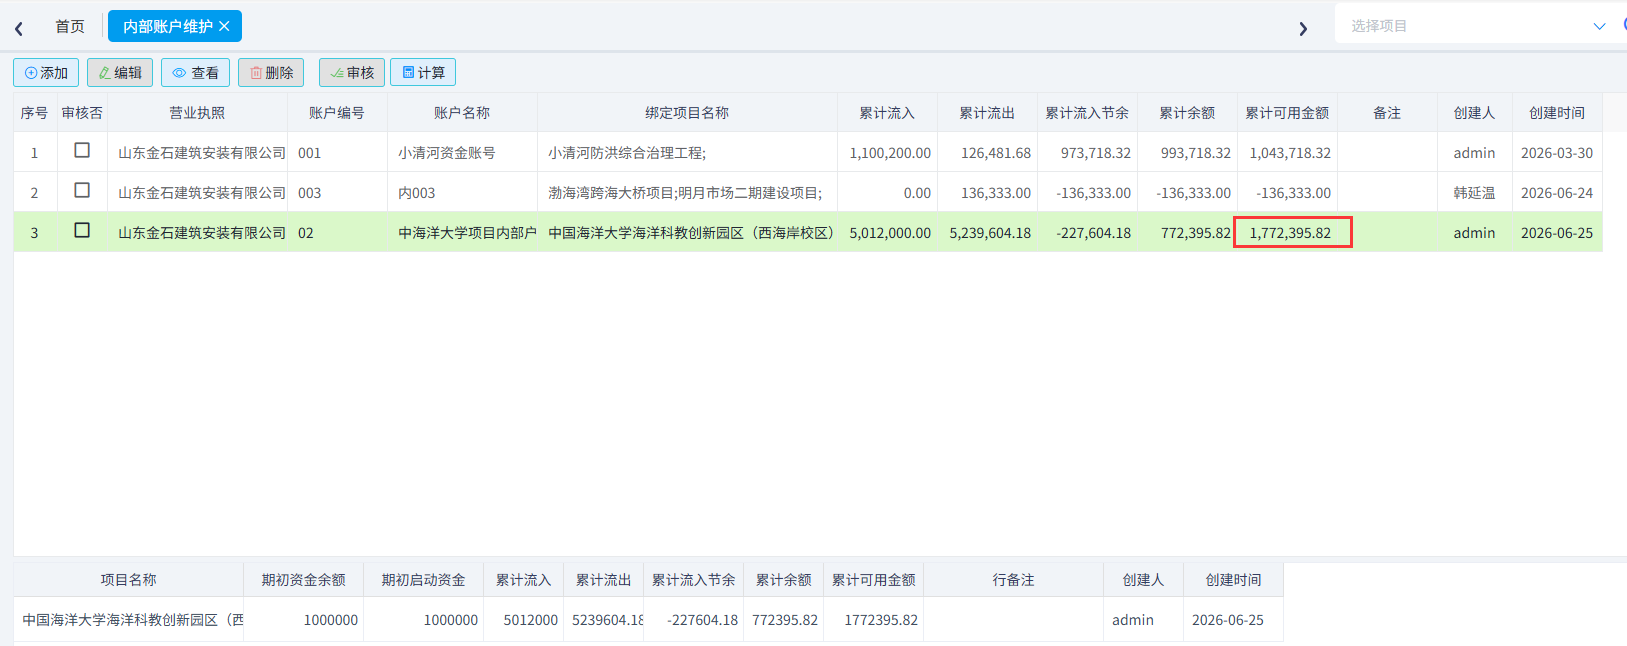Expand the 选择项目 dropdown arrow
This screenshot has width=1627, height=646.
(1599, 26)
